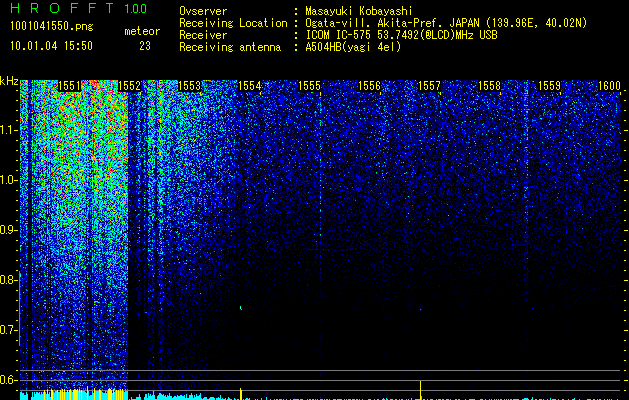Click the 1557 time marker
This screenshot has width=629, height=400.
tap(429, 86)
